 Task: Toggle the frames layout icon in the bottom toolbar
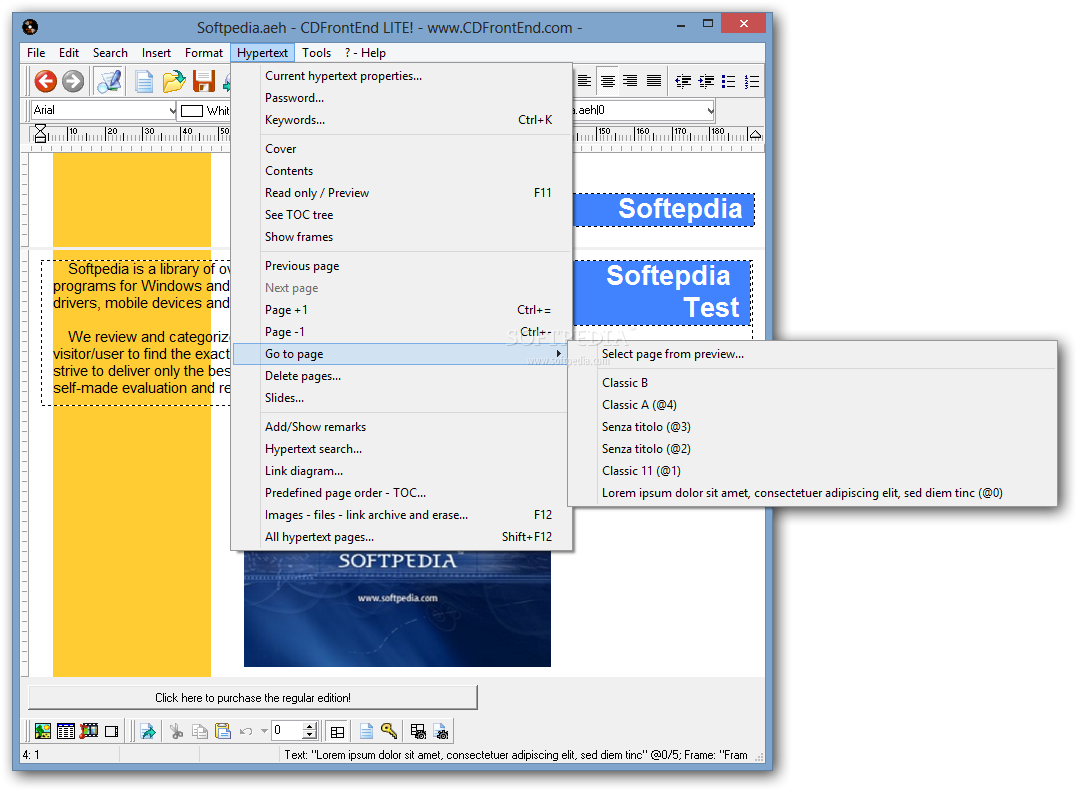pos(338,732)
